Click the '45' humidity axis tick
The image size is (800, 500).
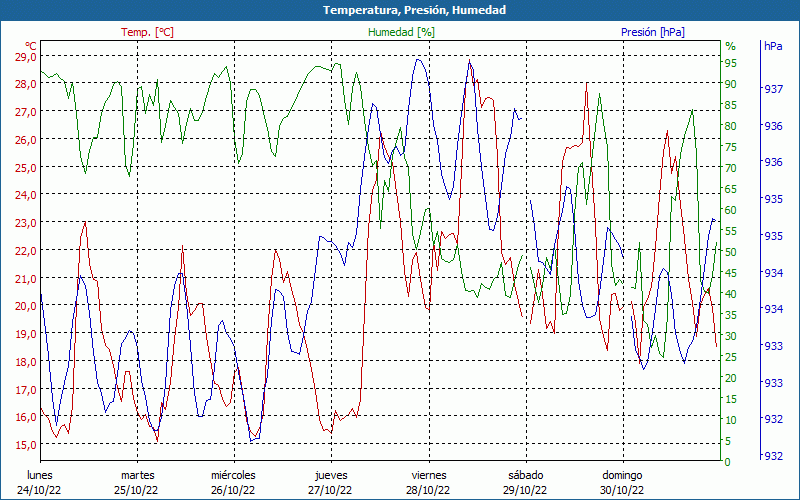click(x=731, y=273)
